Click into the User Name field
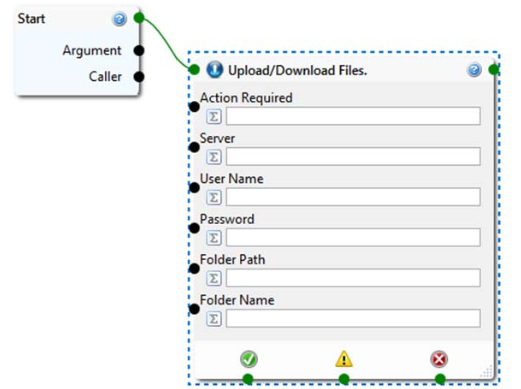 (x=353, y=197)
